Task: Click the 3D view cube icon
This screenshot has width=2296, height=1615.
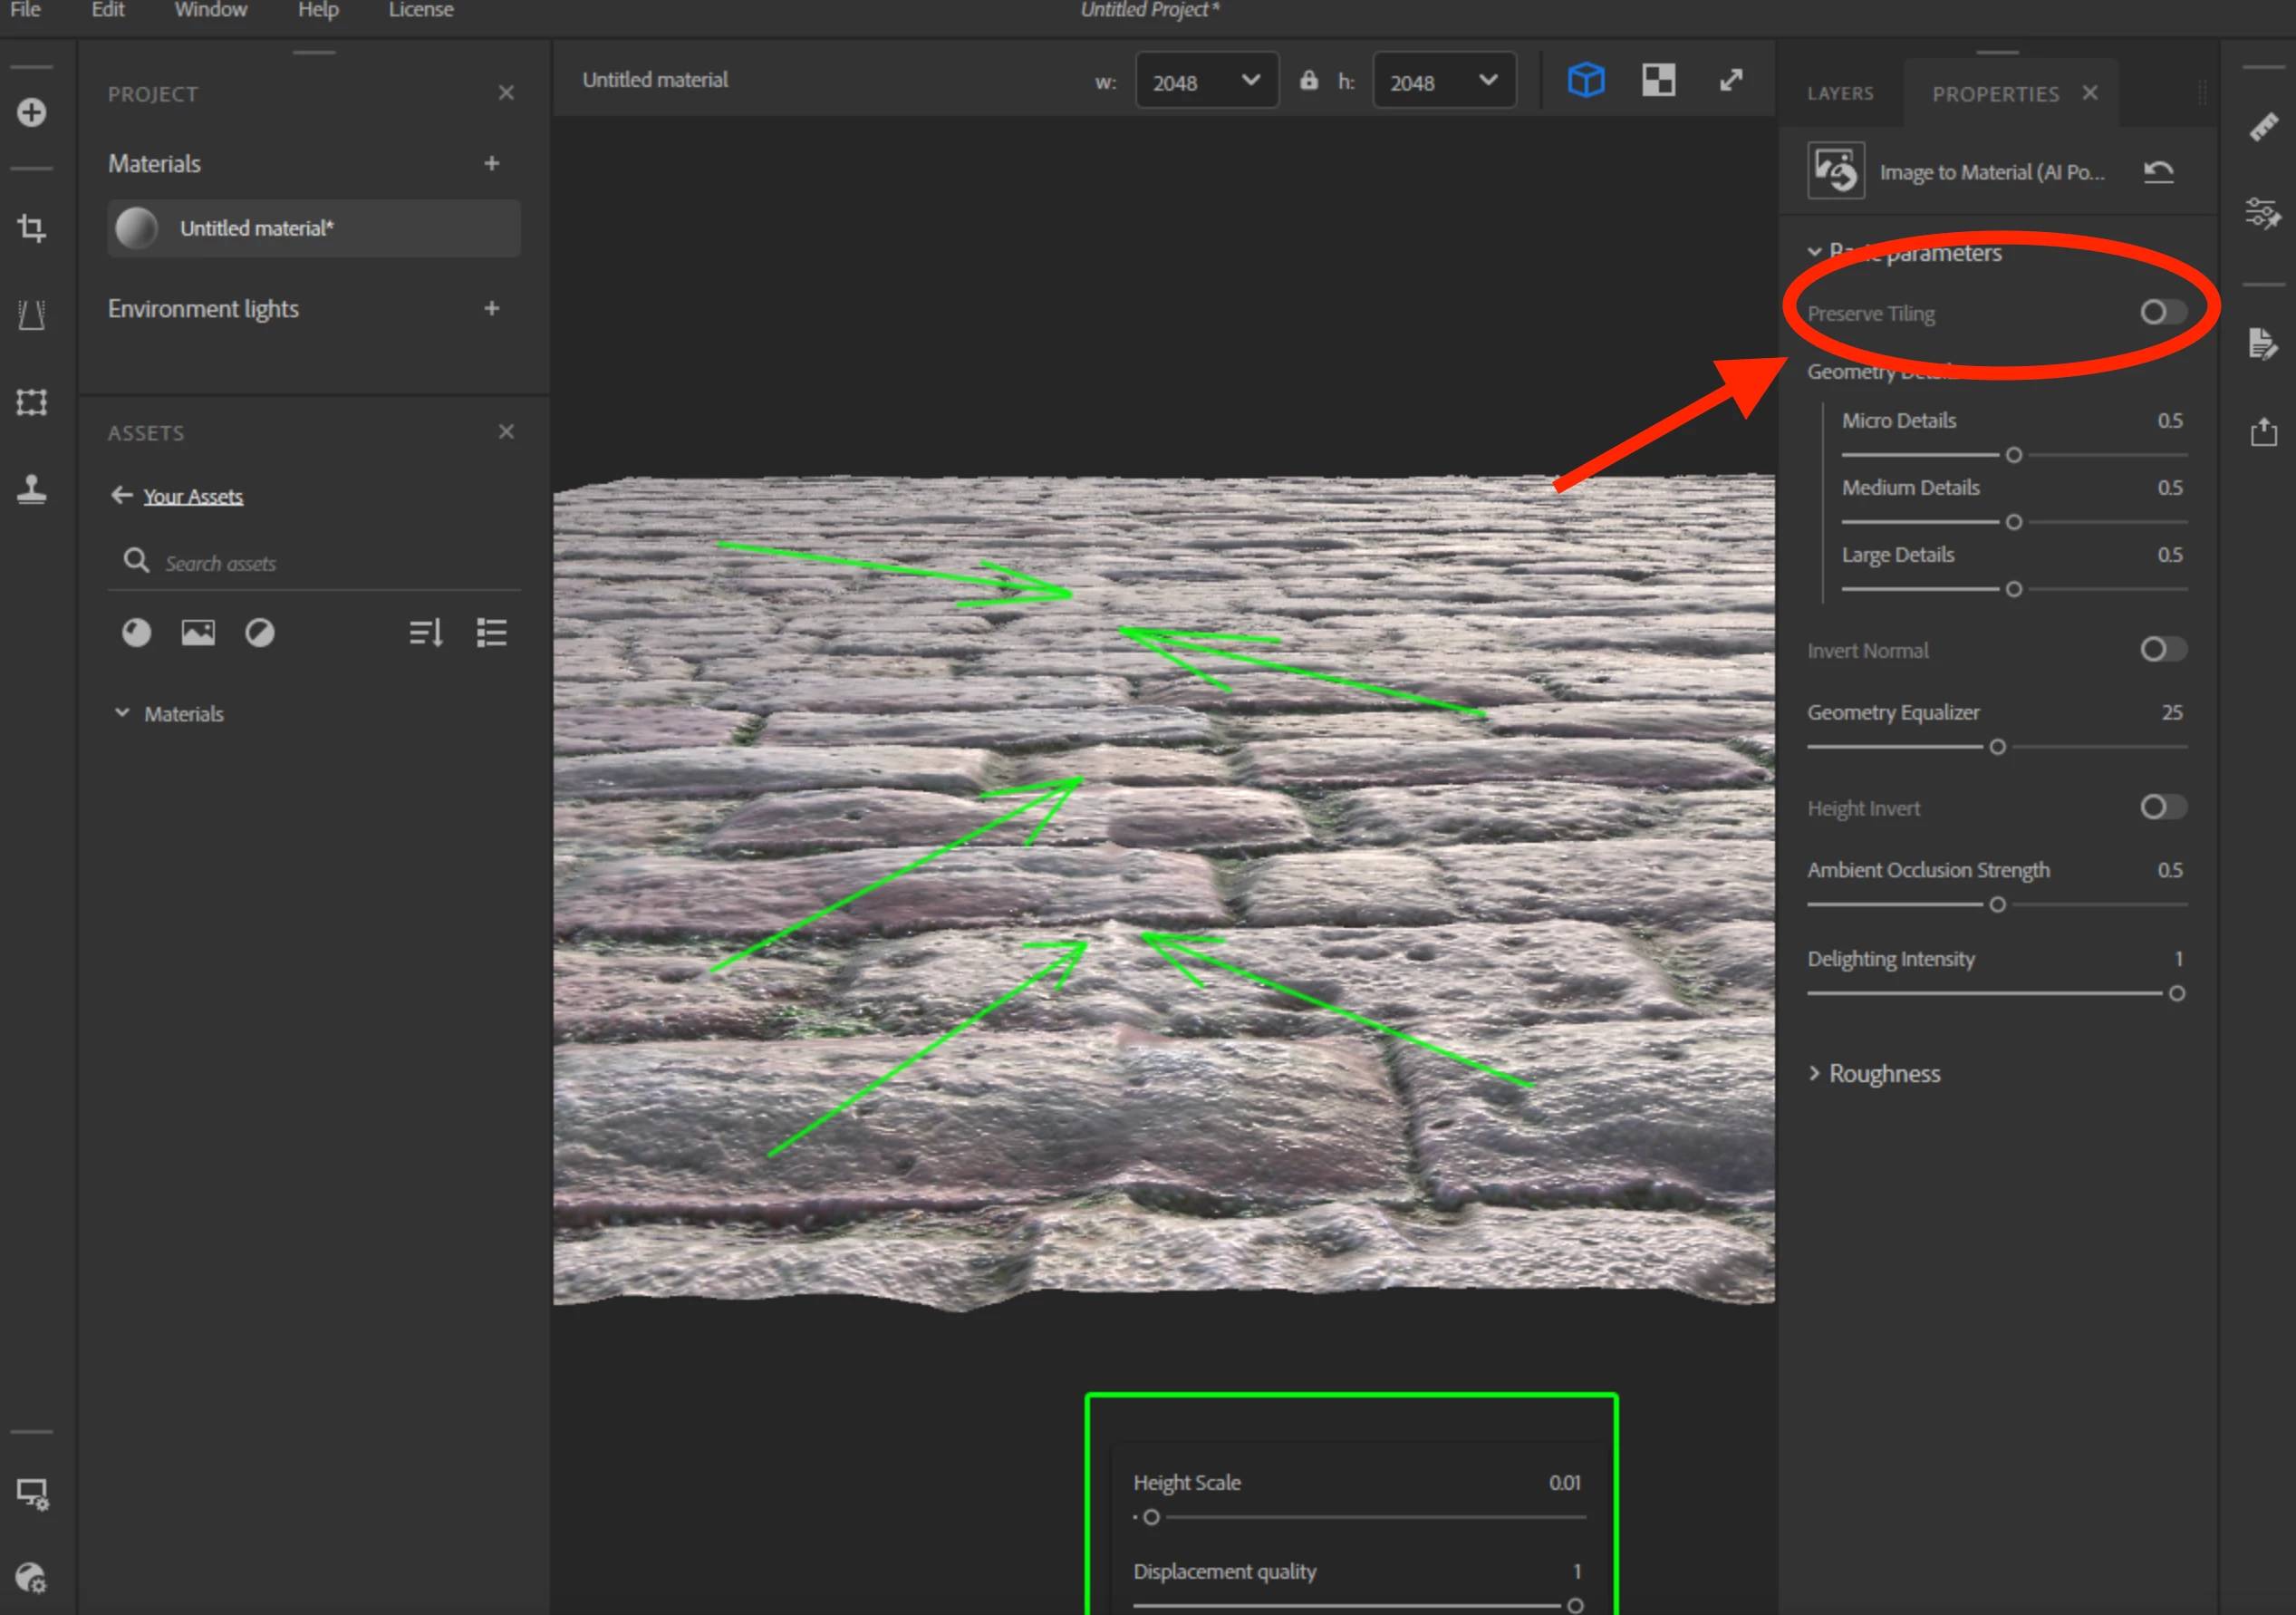Action: (1586, 80)
